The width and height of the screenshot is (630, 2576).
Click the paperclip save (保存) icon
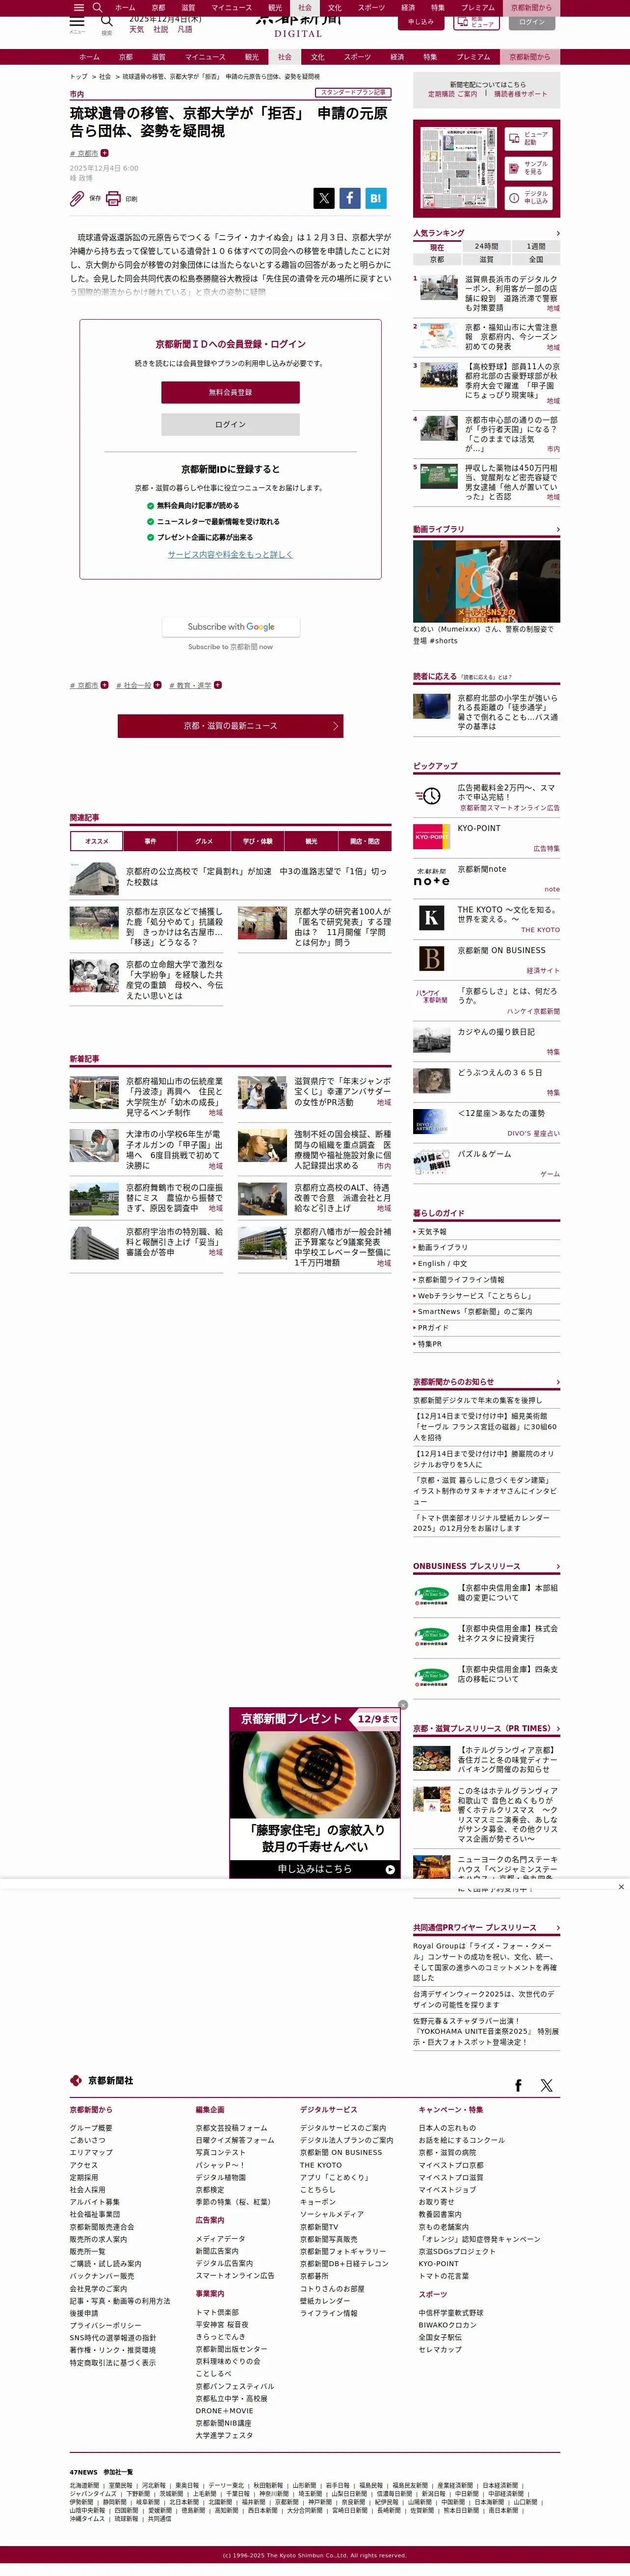(x=77, y=198)
